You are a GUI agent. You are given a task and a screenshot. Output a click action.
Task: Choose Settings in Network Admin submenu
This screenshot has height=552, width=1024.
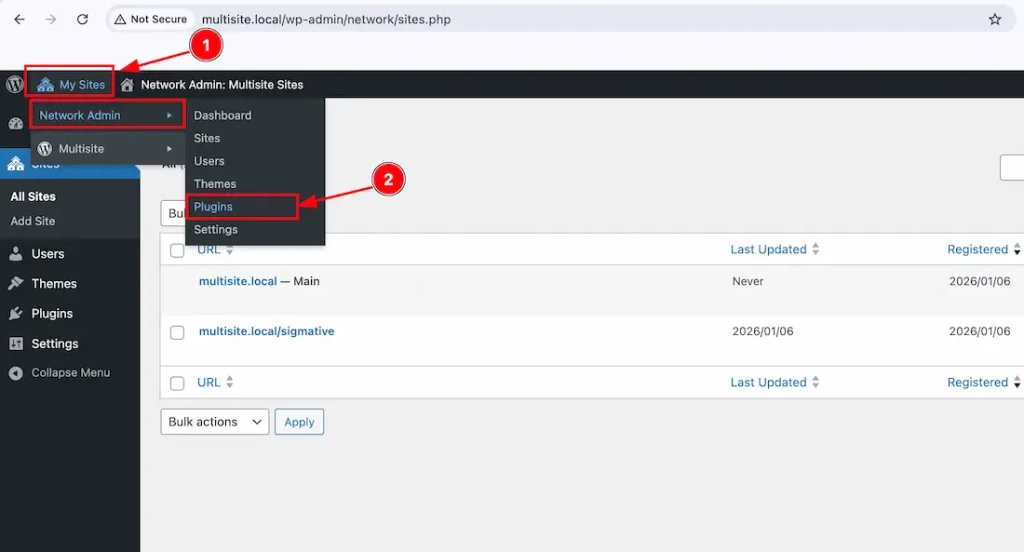click(216, 230)
